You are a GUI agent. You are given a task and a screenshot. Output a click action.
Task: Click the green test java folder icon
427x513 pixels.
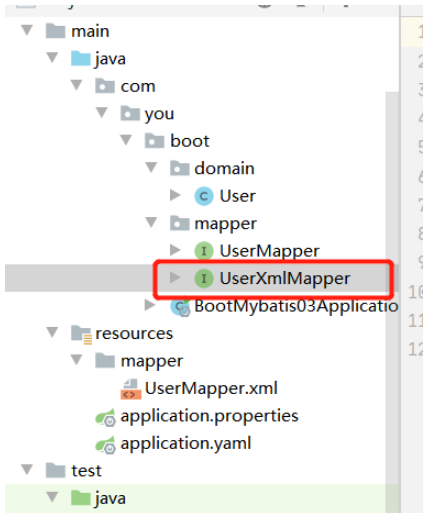tap(81, 498)
